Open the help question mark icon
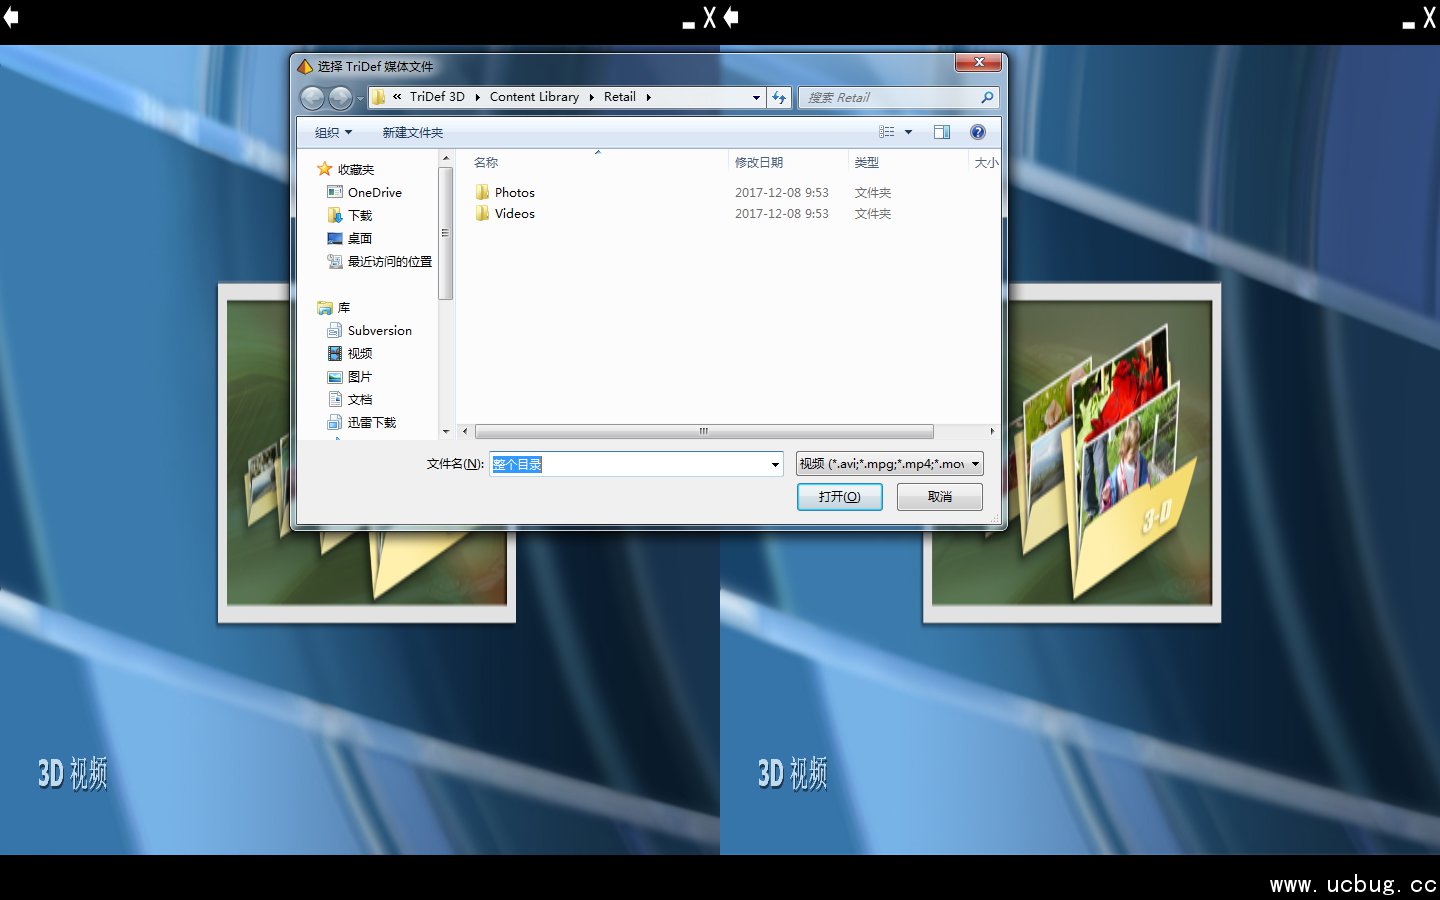This screenshot has height=900, width=1440. coord(977,132)
